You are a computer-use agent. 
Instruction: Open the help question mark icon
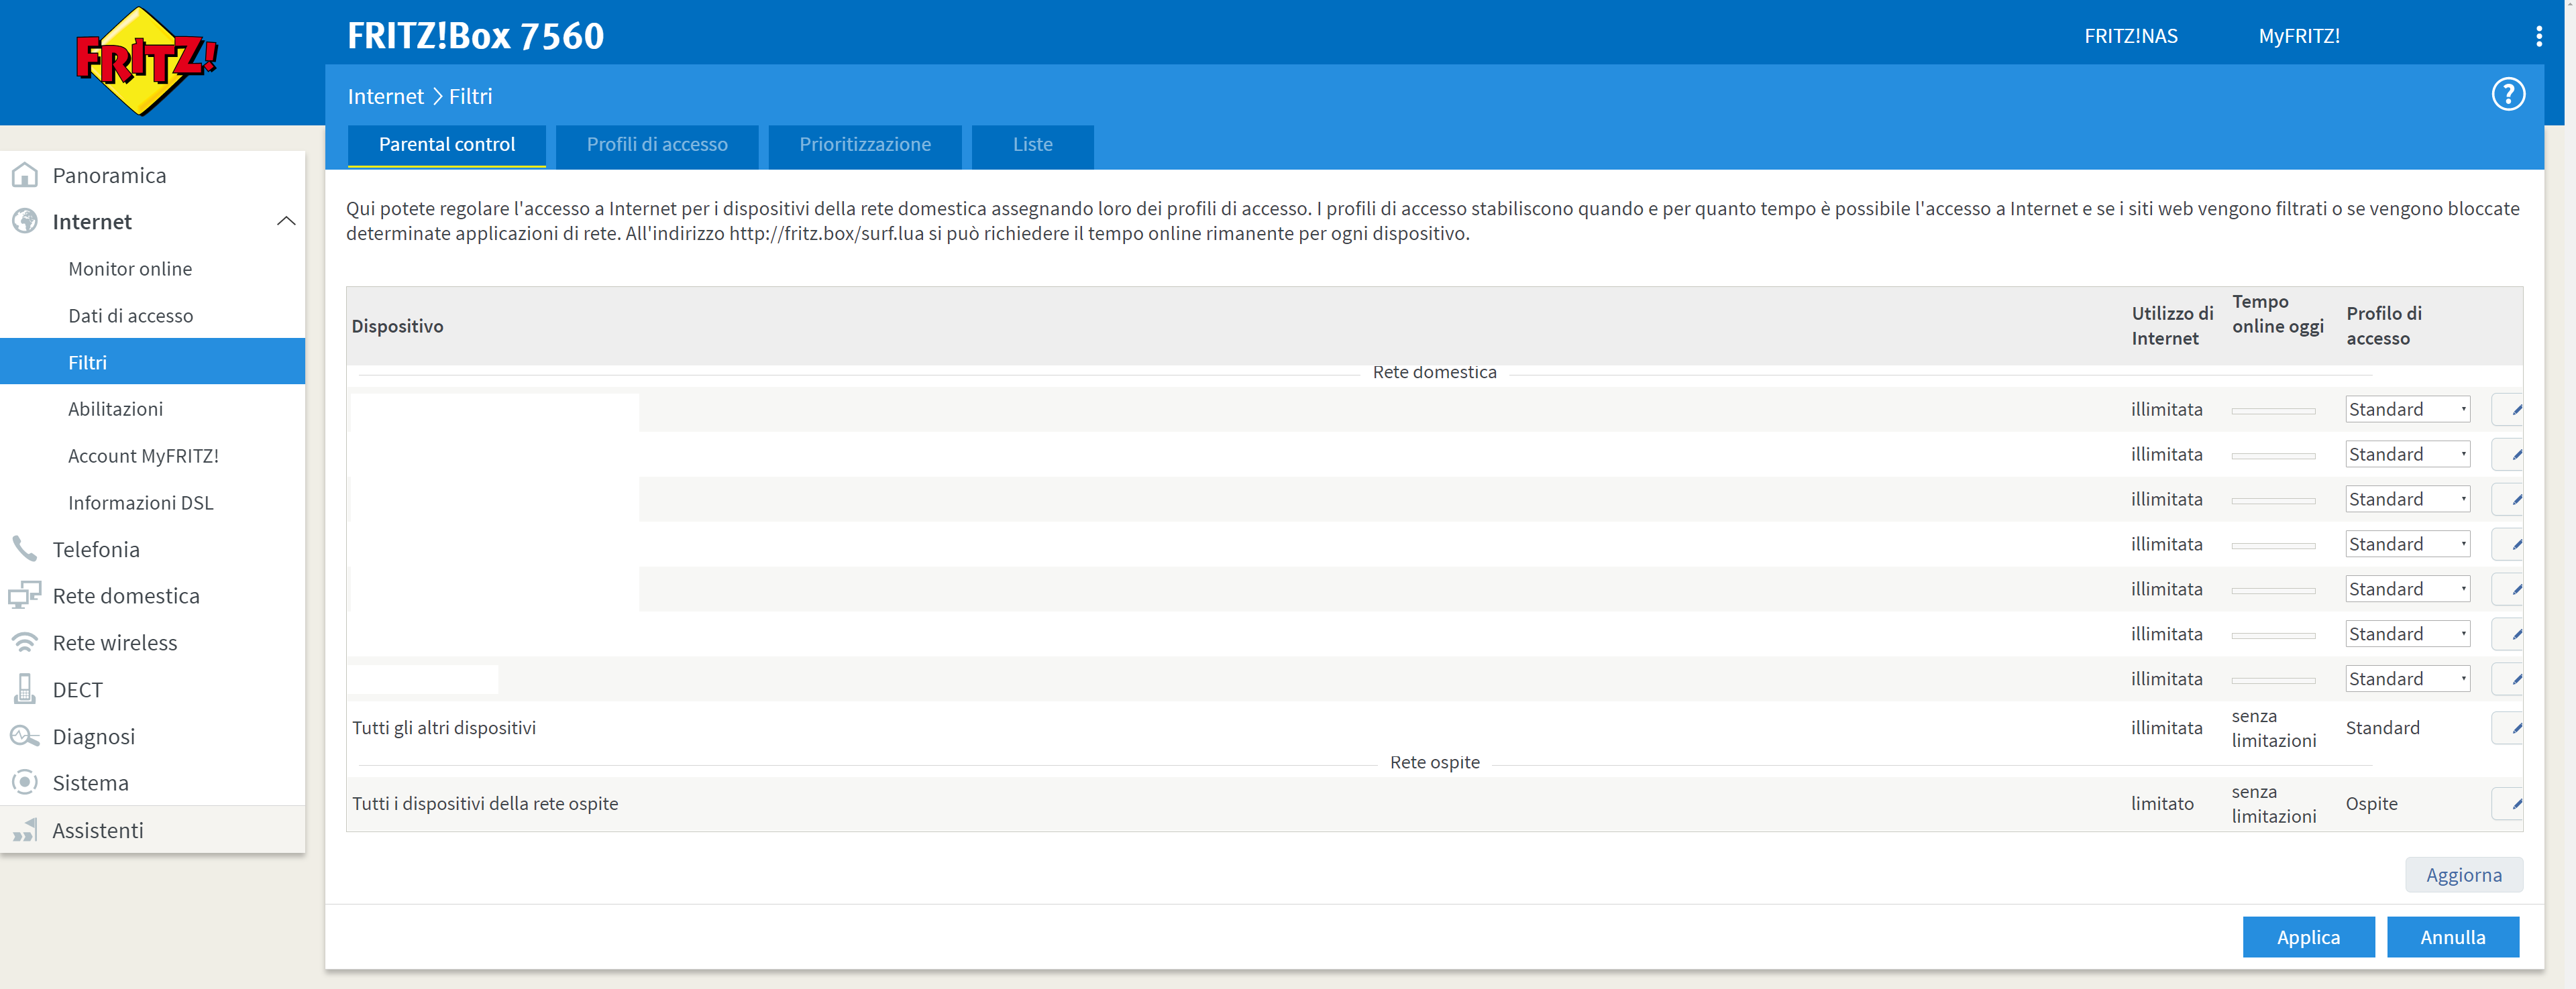2507,95
